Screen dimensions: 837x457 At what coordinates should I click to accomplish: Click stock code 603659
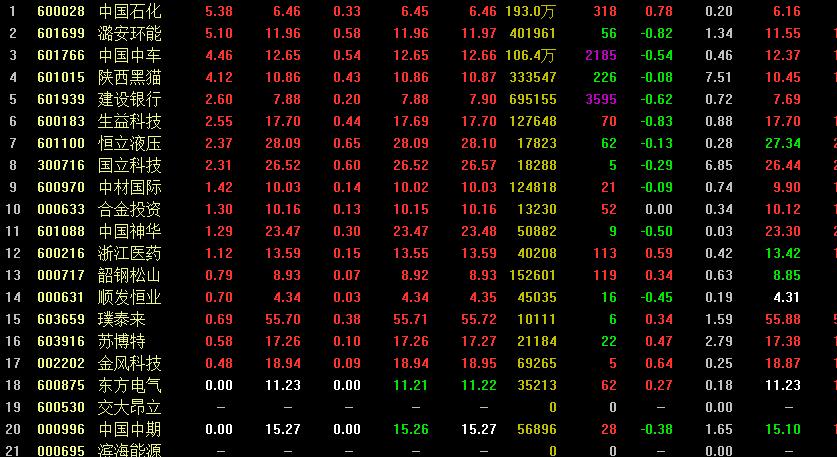[61, 319]
